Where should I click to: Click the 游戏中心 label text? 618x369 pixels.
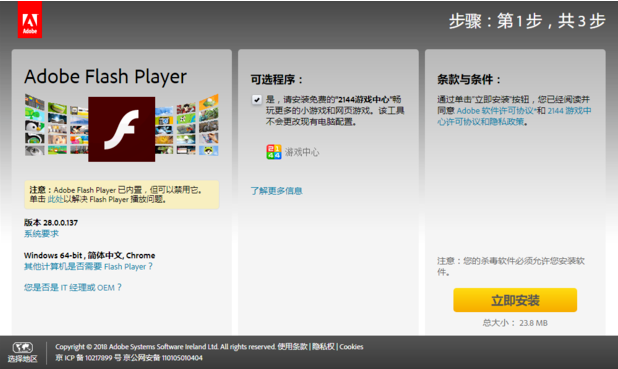click(x=302, y=152)
